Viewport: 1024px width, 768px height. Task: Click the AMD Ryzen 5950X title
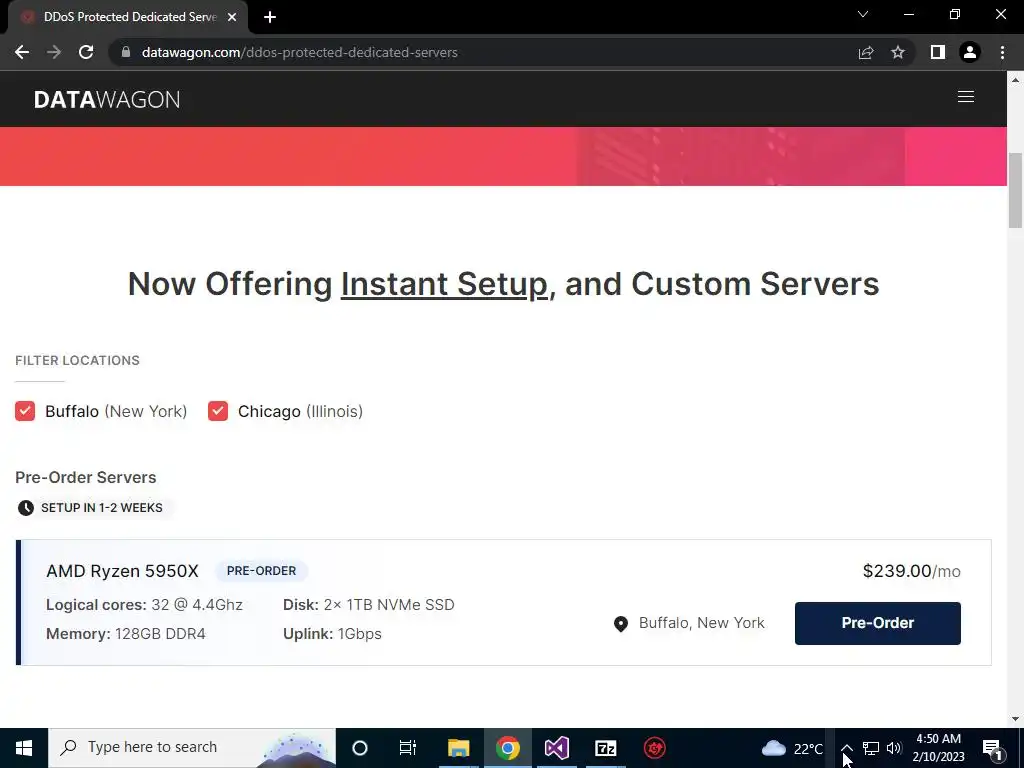tap(122, 571)
